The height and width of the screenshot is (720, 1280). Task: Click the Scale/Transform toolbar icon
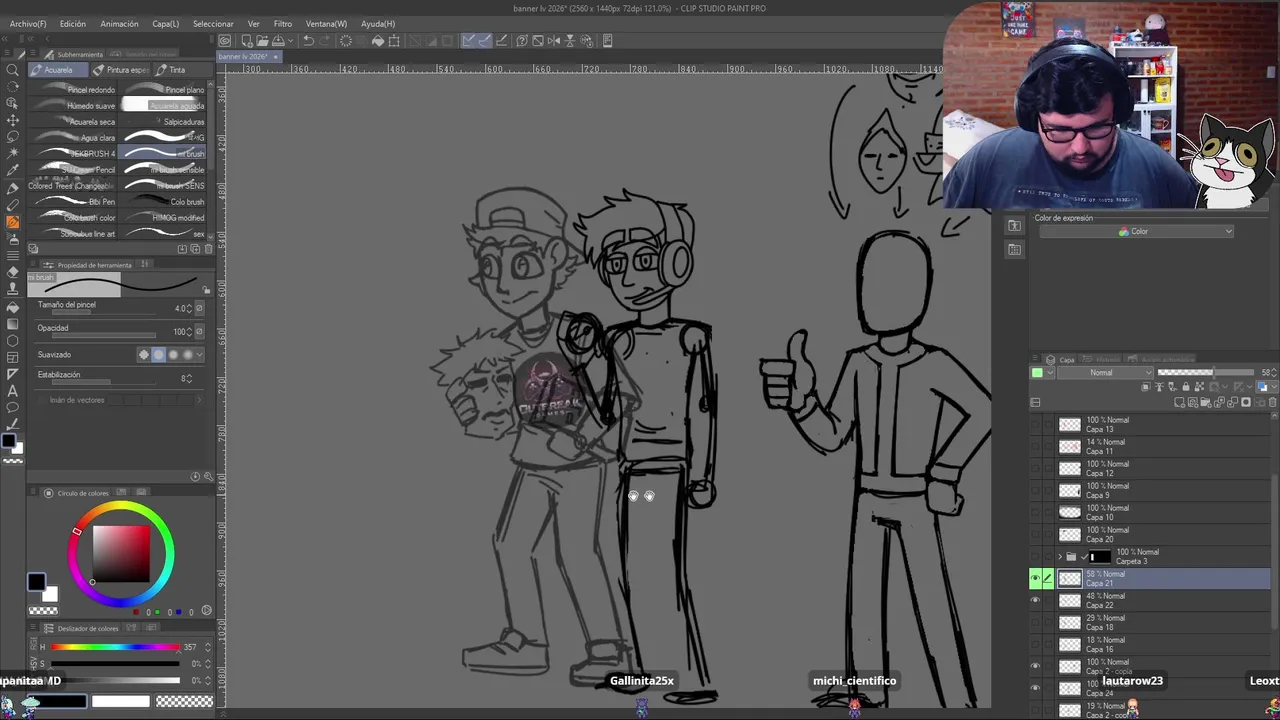point(394,41)
